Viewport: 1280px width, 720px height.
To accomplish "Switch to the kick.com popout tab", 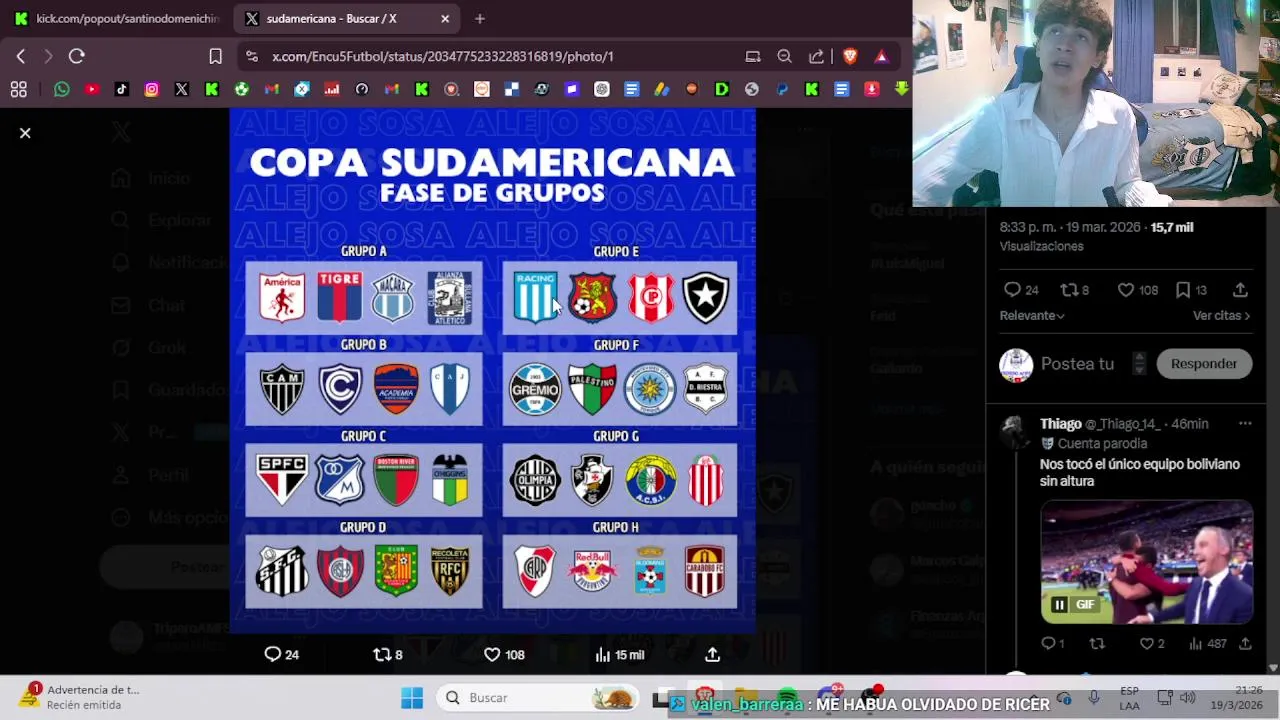I will point(117,18).
